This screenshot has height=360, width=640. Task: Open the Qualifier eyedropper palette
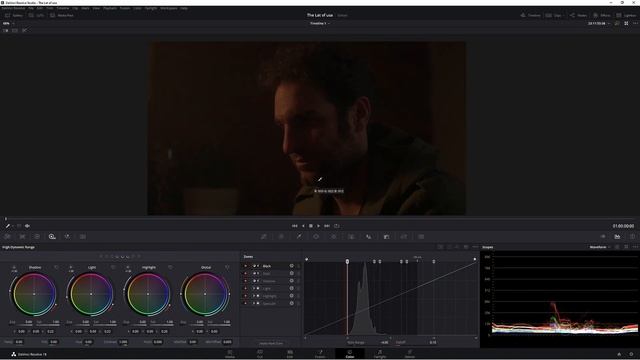click(x=299, y=237)
